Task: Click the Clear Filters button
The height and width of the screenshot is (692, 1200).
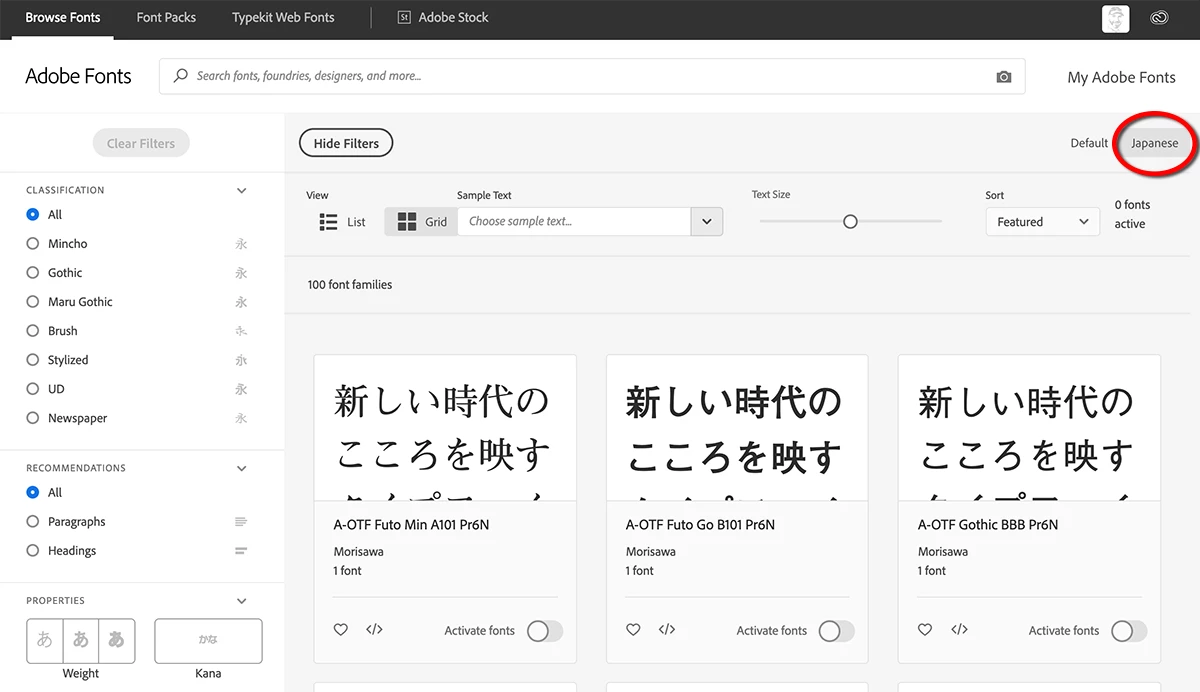Action: click(141, 143)
